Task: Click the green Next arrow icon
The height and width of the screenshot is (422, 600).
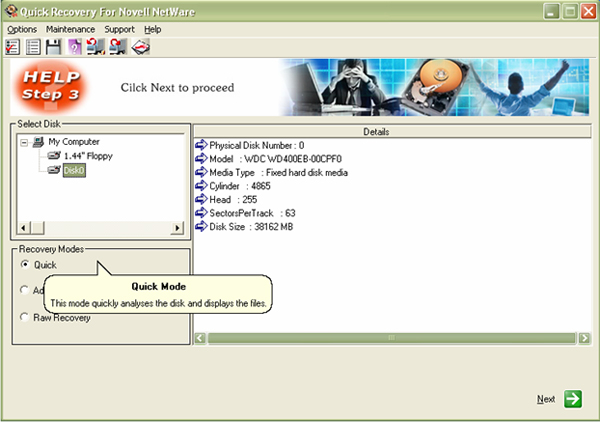Action: (573, 399)
